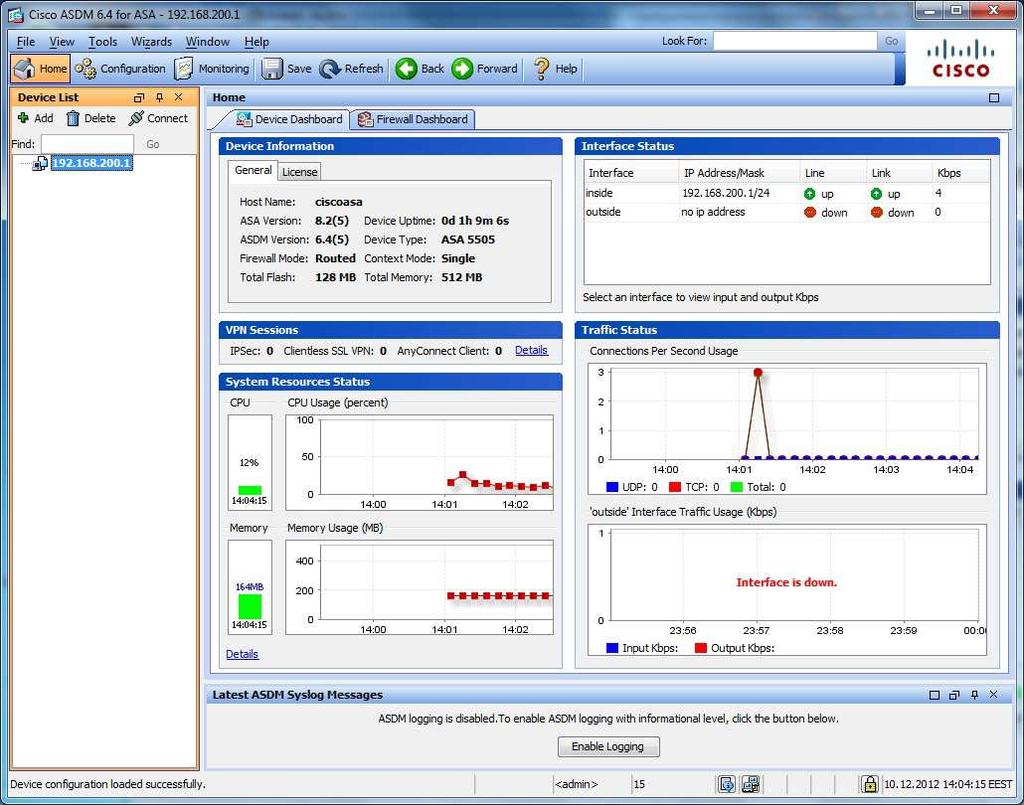Connect to the selected device

pyautogui.click(x=159, y=118)
